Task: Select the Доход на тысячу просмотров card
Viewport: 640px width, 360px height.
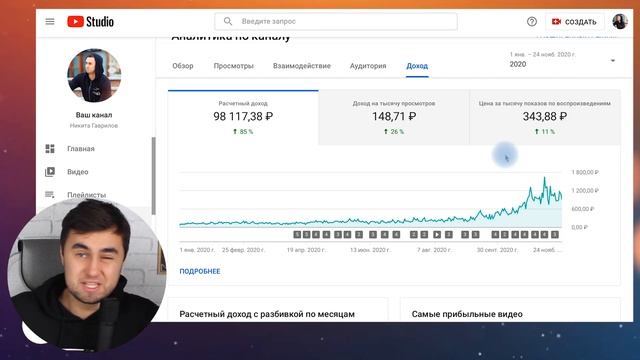Action: click(x=394, y=117)
